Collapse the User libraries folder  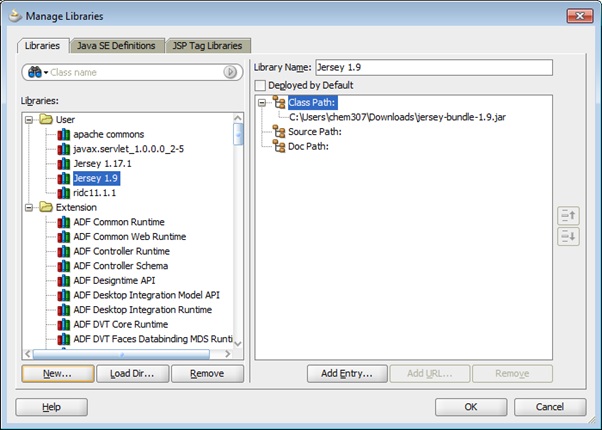click(x=29, y=120)
